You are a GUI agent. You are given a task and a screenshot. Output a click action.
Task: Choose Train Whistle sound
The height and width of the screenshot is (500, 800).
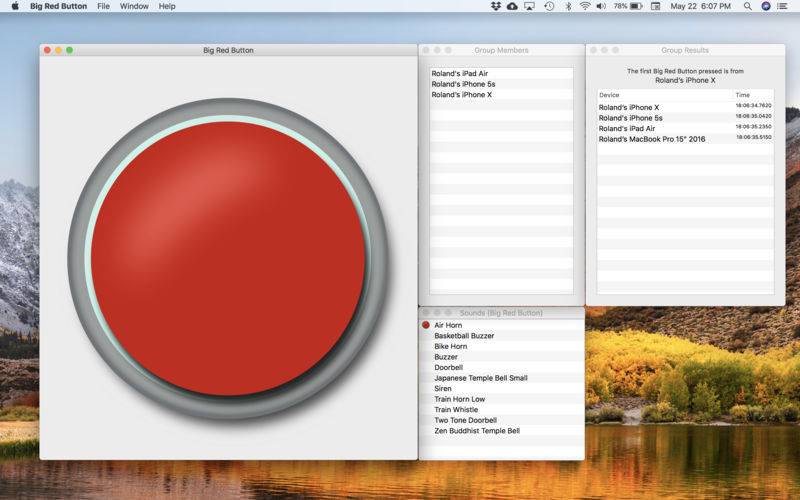tap(502, 410)
